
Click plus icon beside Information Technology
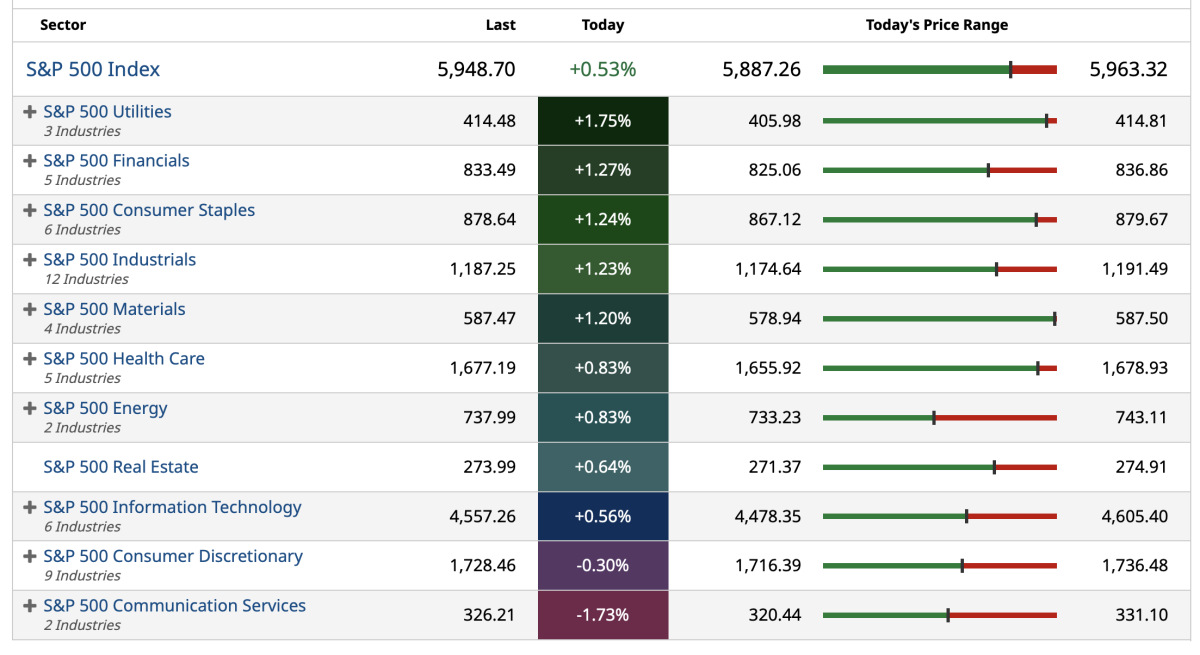30,508
